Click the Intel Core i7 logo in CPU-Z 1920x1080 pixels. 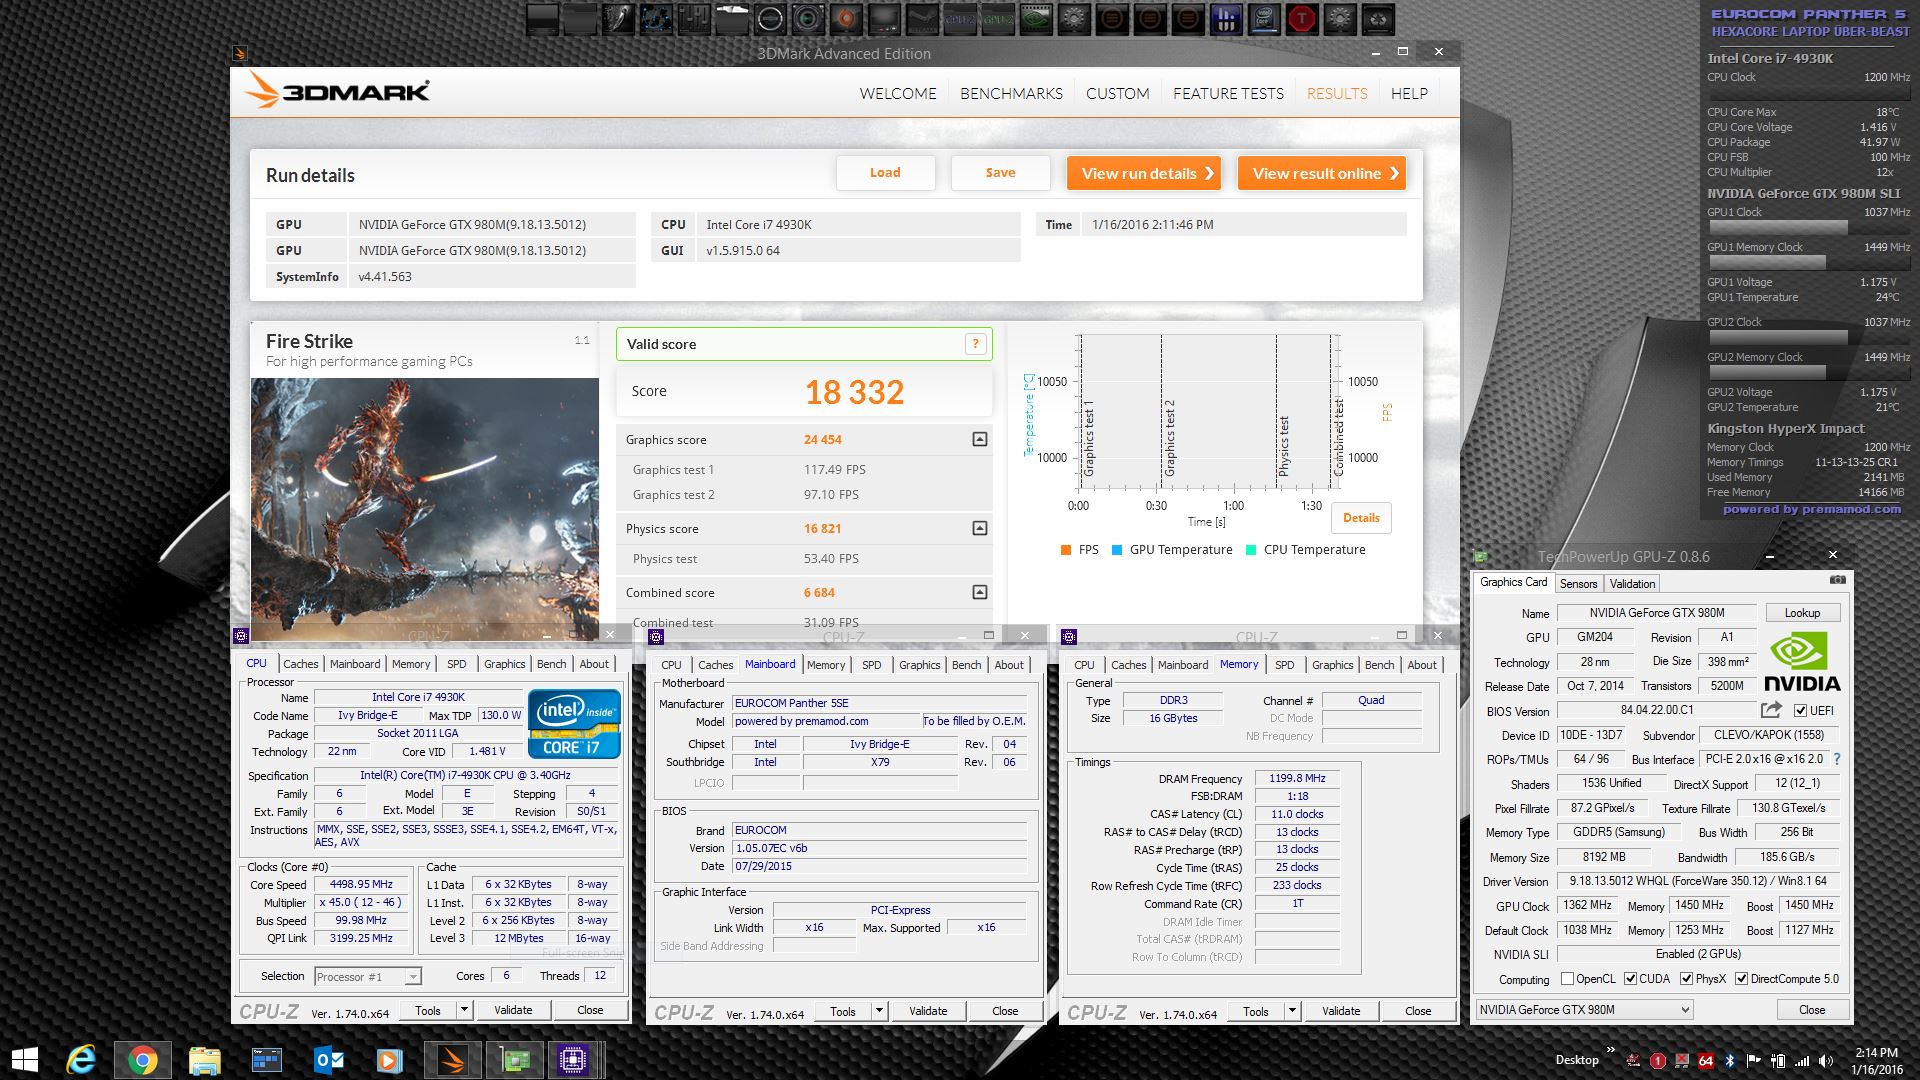click(x=574, y=723)
